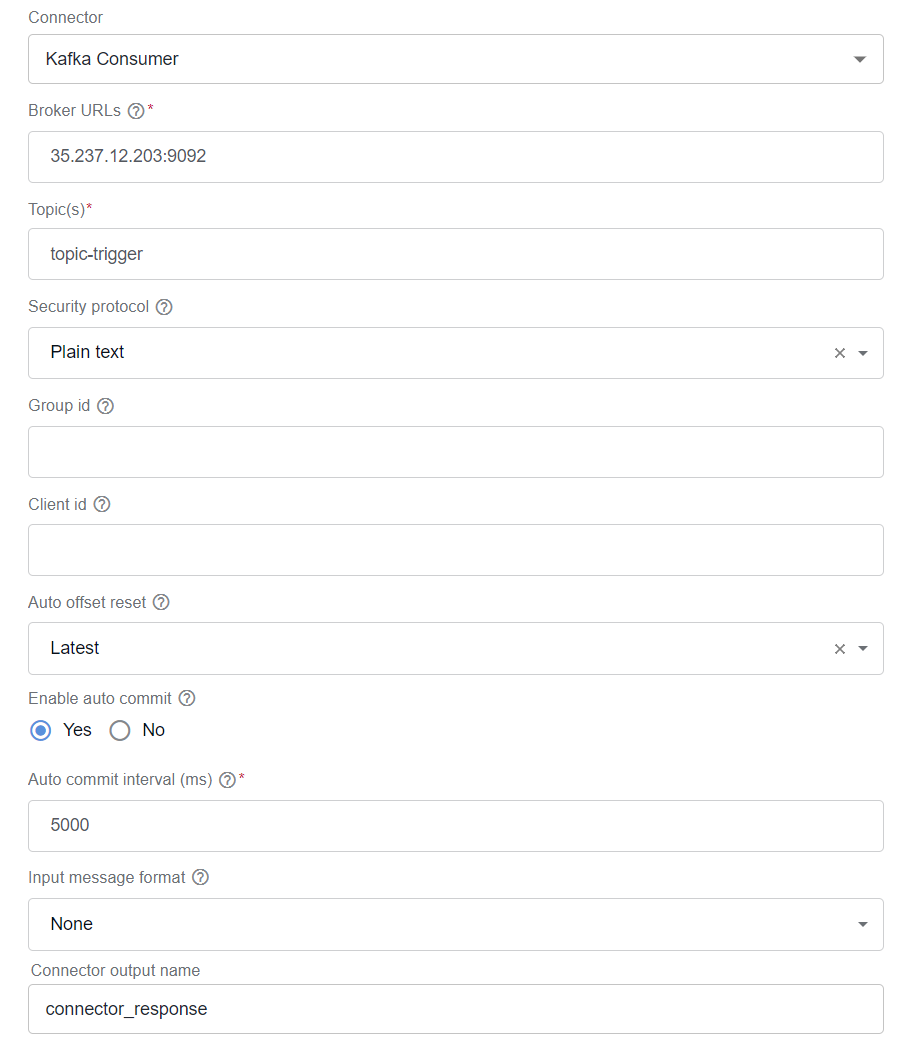Click the empty Group id field
Image resolution: width=915 pixels, height=1057 pixels.
[x=456, y=452]
